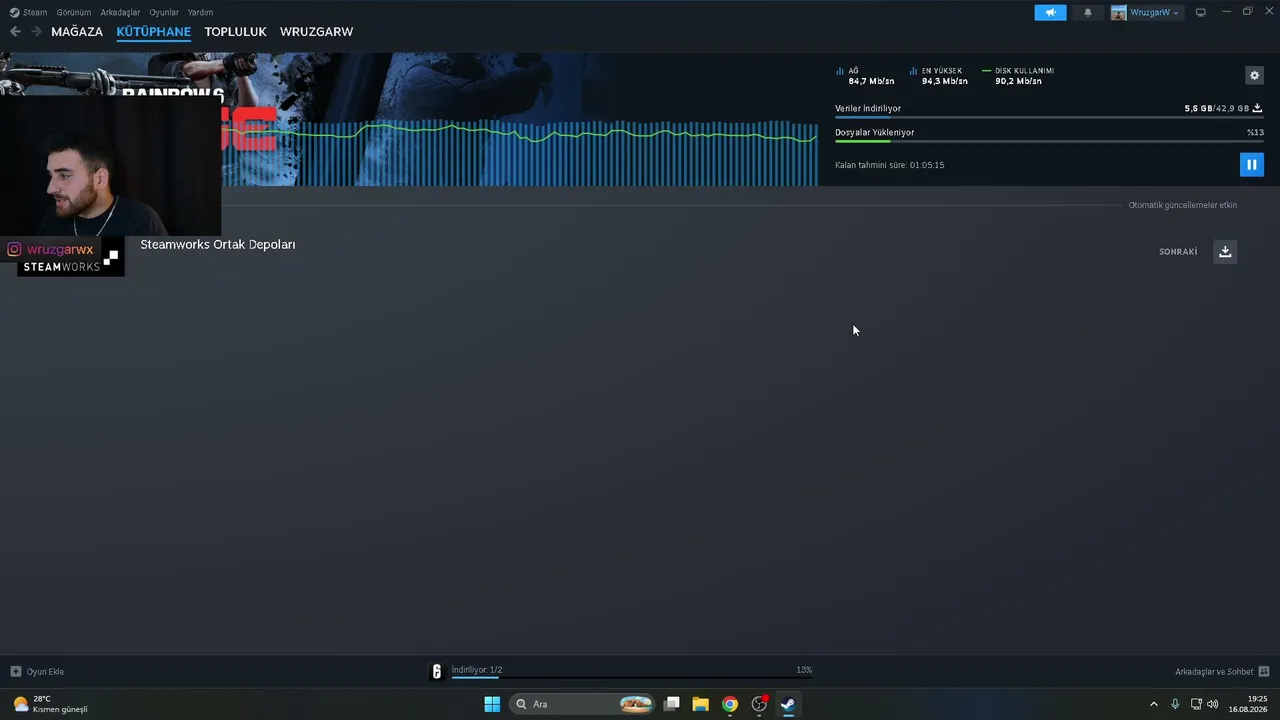Screen dimensions: 1280x720
Task: Click the Oyun Ekle button
Action: 37,671
